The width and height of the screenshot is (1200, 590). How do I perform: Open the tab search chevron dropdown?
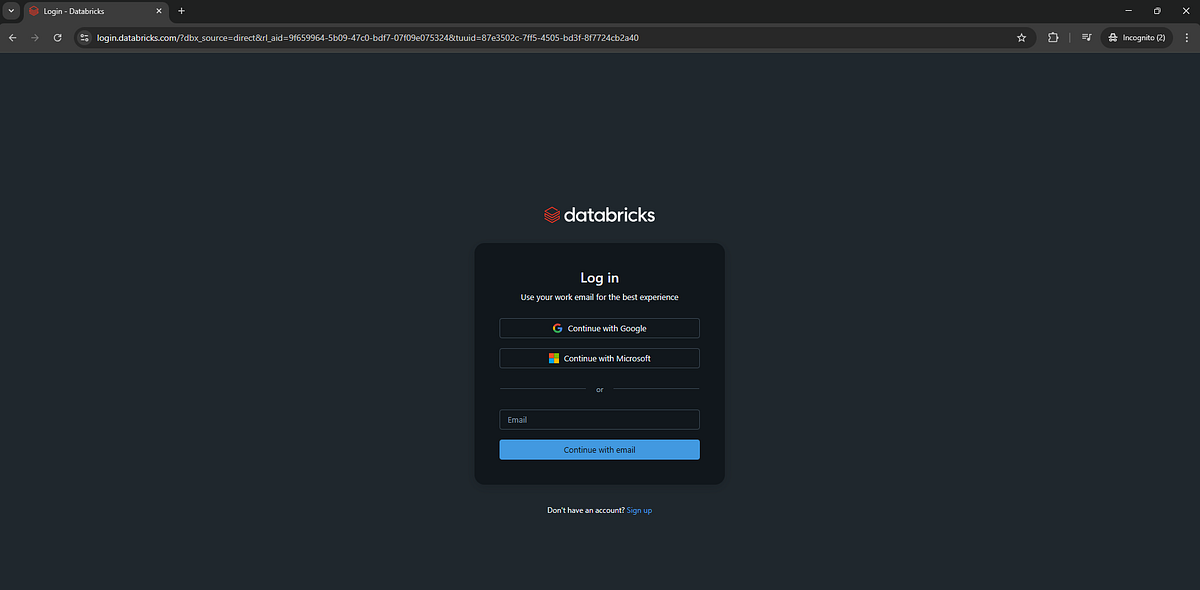coord(10,11)
